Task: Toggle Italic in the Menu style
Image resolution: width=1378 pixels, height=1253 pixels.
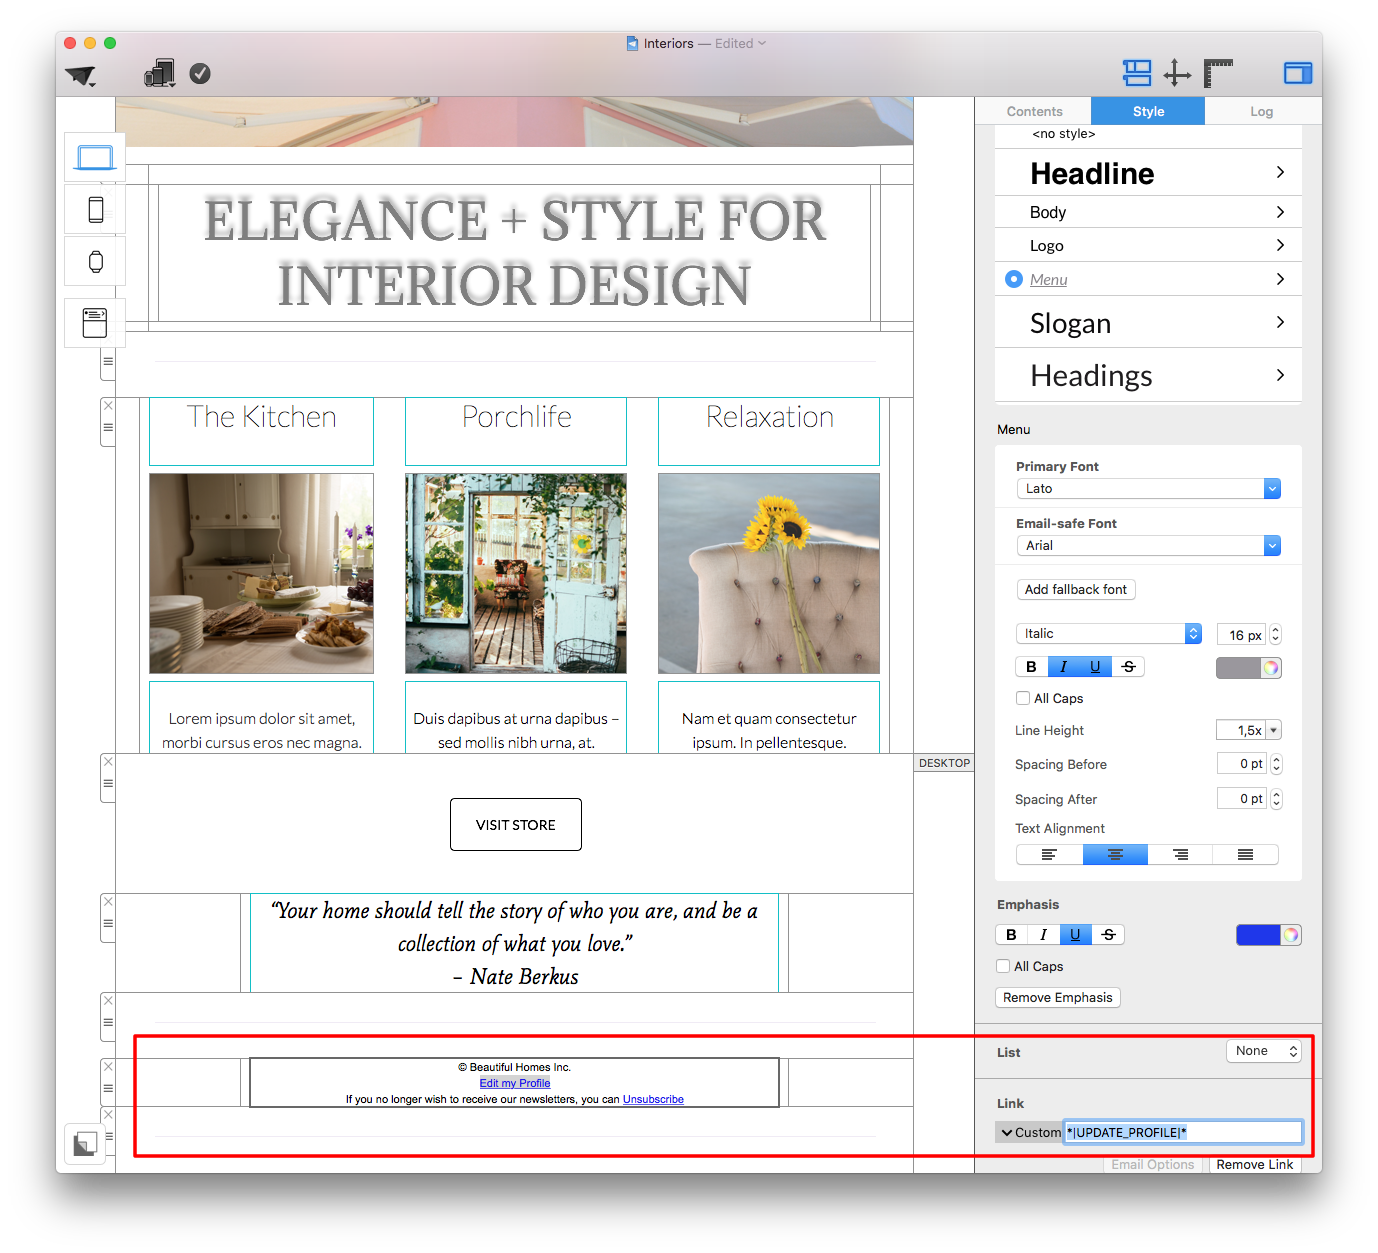Action: [1063, 667]
